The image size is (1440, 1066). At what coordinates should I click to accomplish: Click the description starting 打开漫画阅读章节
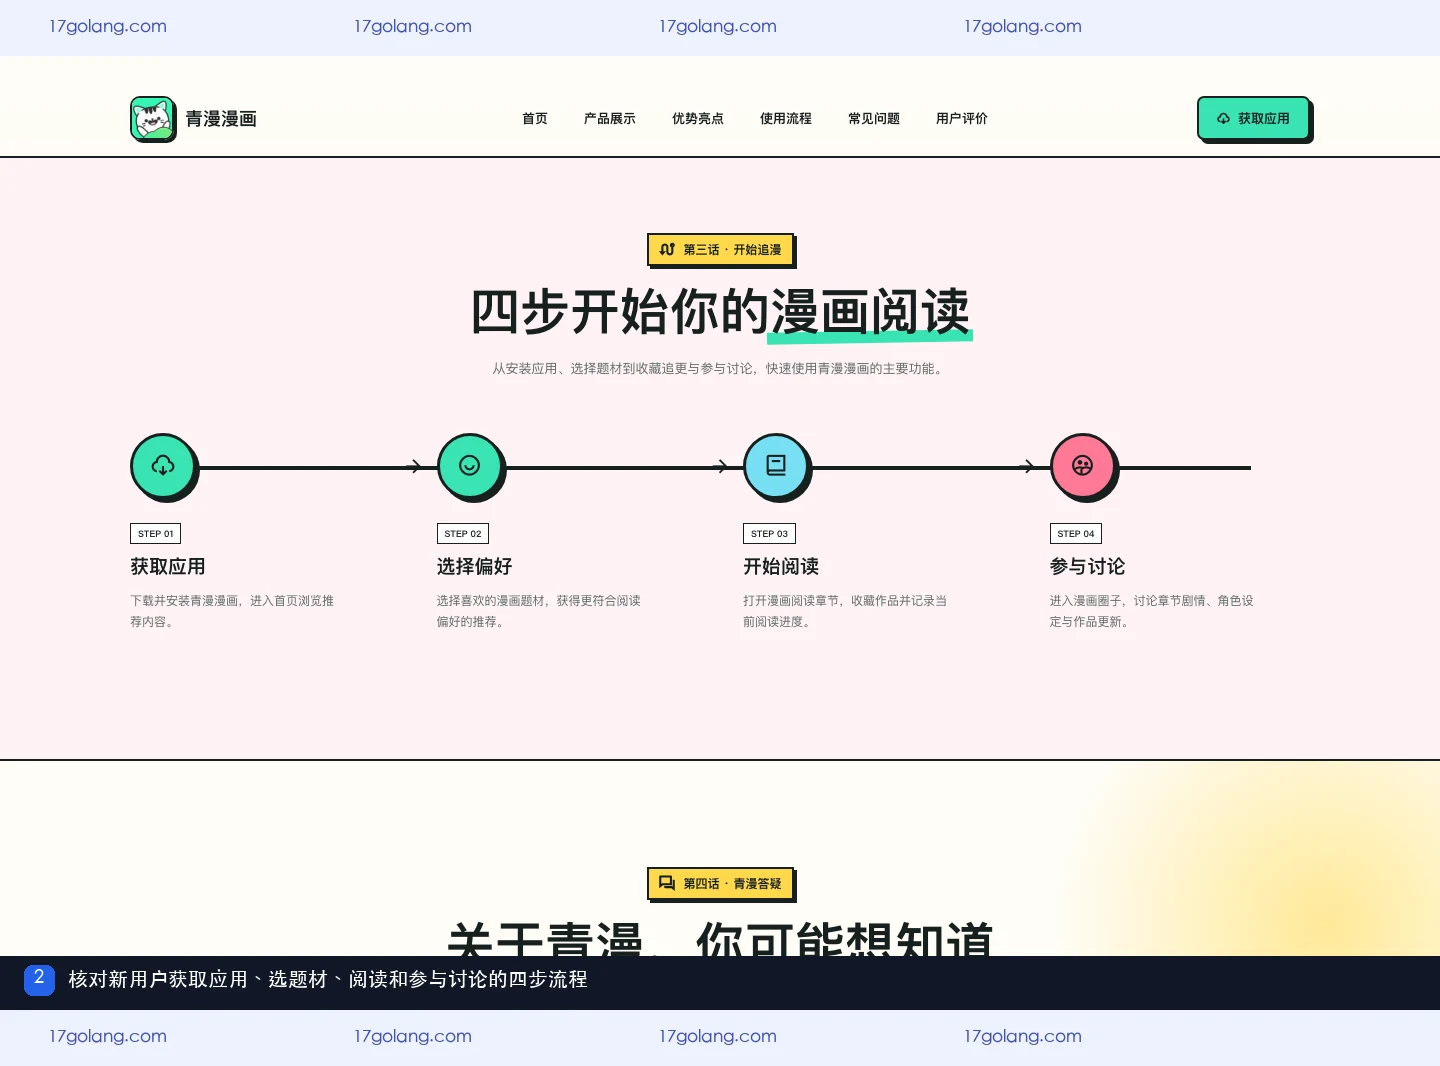845,611
